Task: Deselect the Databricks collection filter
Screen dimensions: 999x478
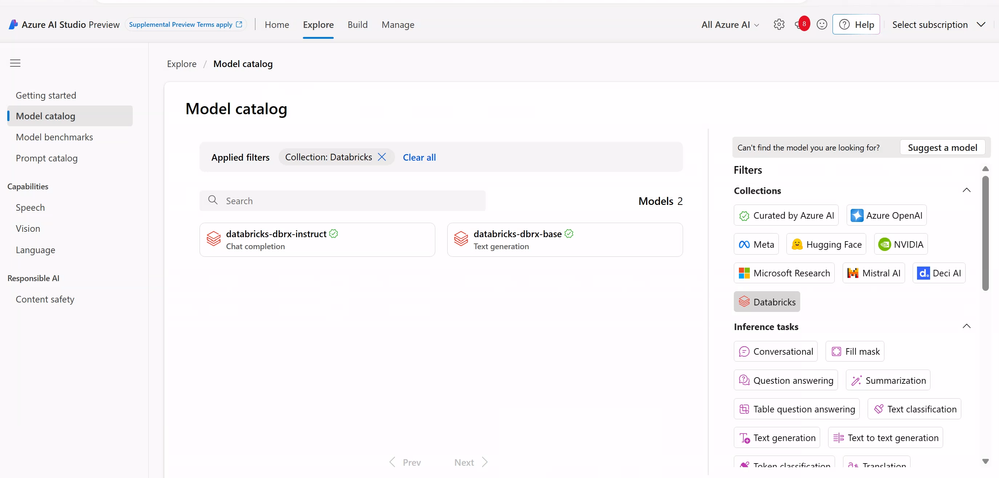Action: (x=767, y=302)
